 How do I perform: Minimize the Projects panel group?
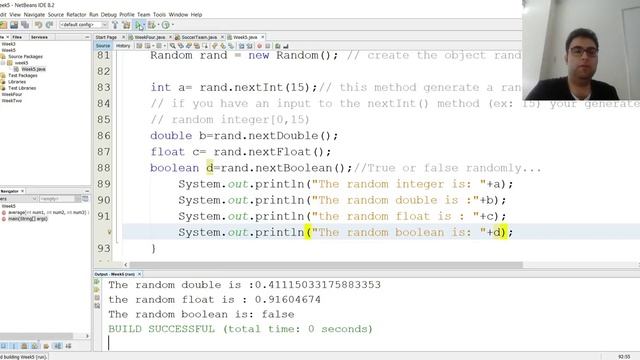87,37
